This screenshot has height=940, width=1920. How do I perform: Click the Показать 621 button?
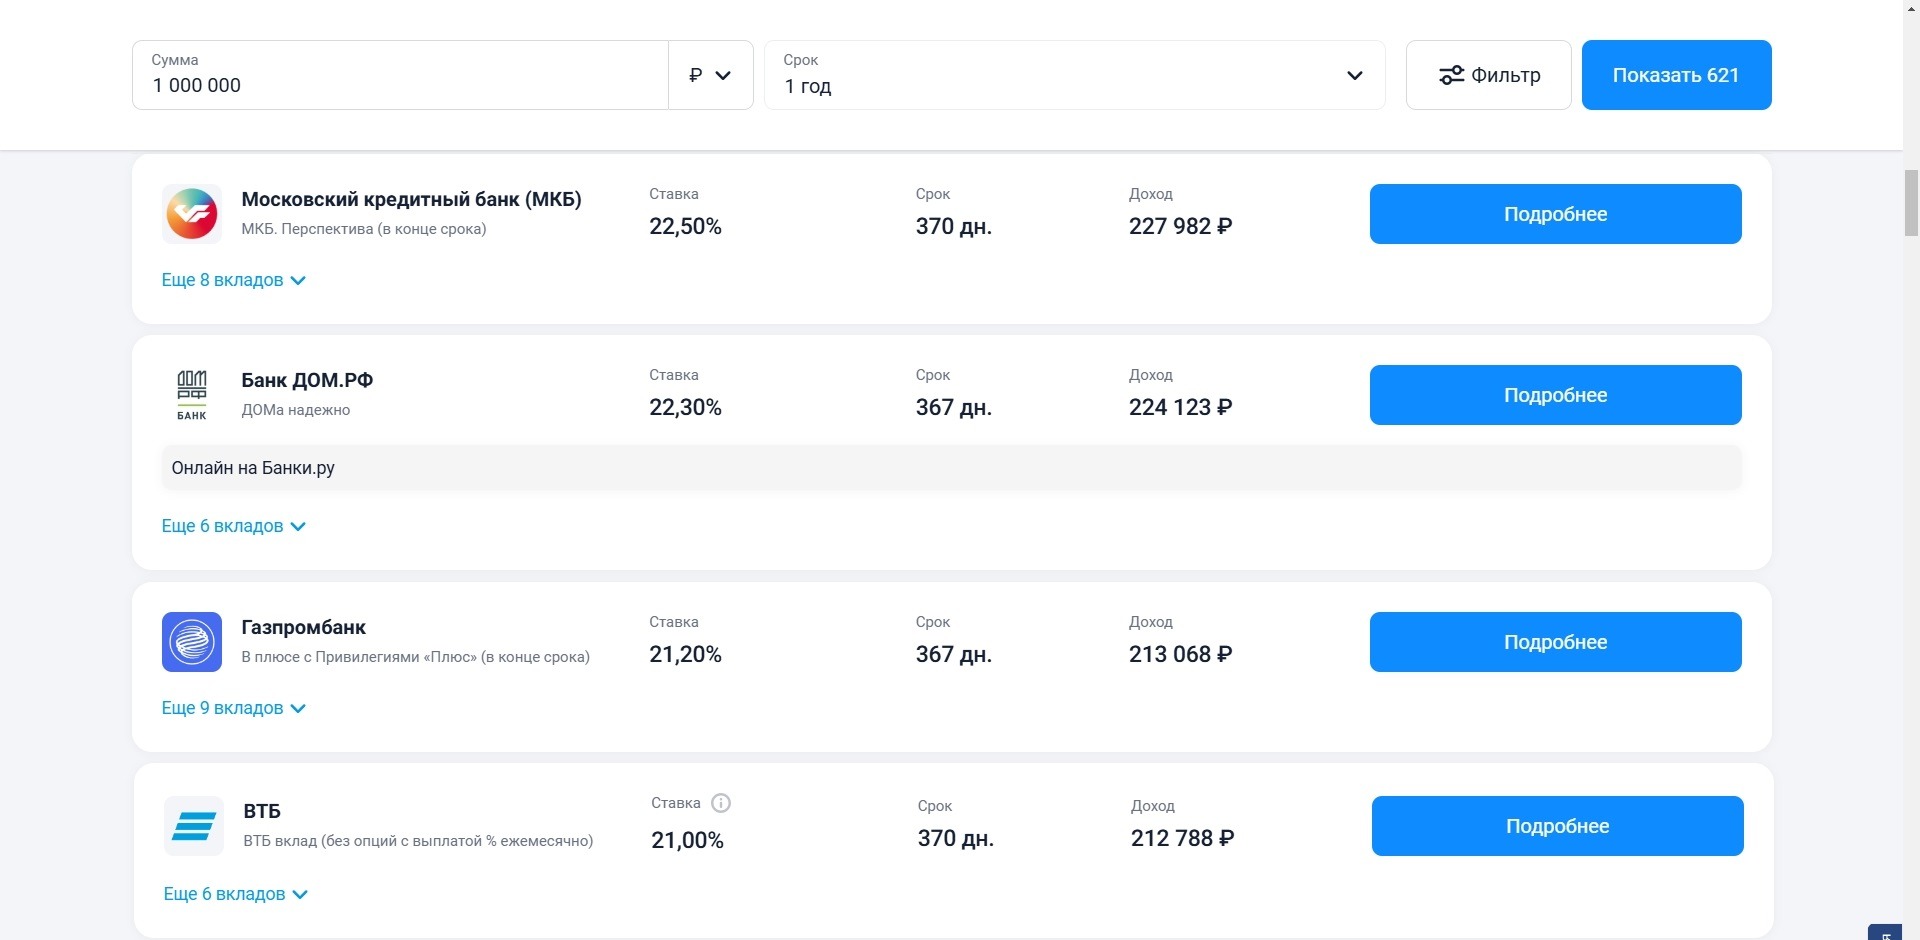click(1677, 75)
